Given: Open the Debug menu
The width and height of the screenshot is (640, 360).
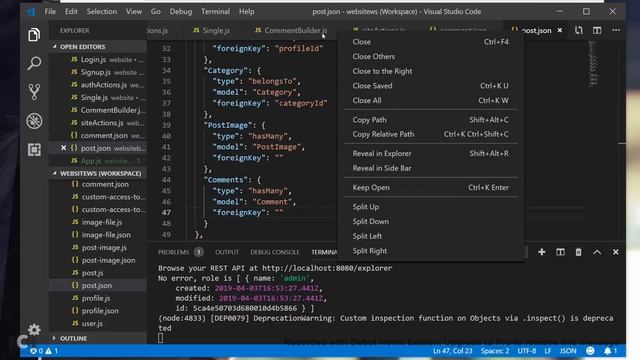Looking at the screenshot, I should (x=181, y=11).
